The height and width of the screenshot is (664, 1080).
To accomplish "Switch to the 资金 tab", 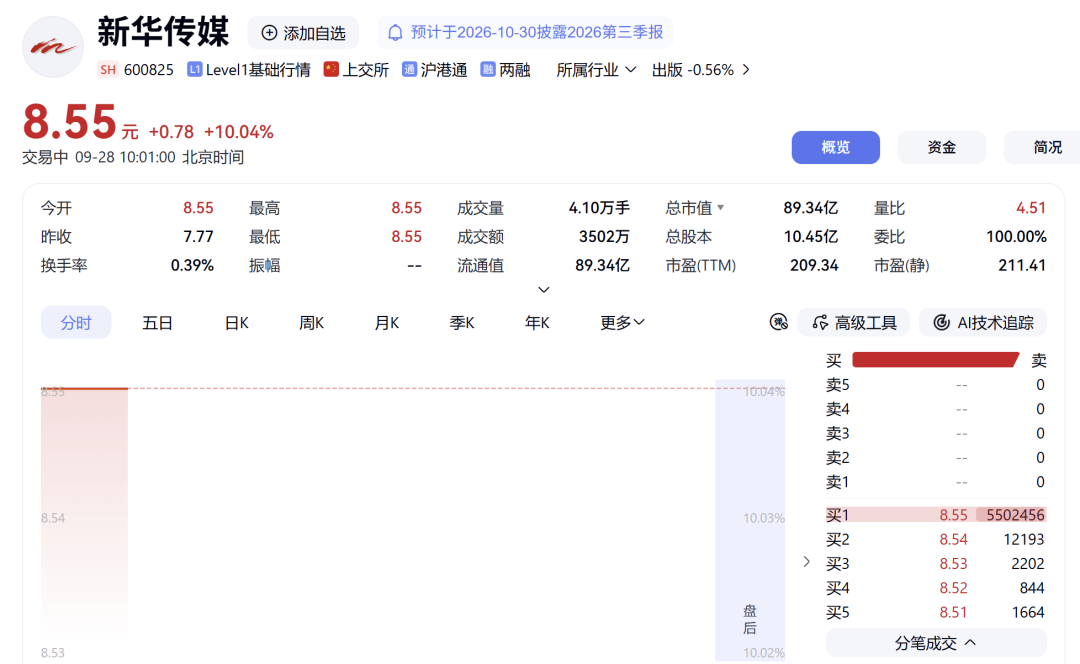I will pyautogui.click(x=942, y=147).
